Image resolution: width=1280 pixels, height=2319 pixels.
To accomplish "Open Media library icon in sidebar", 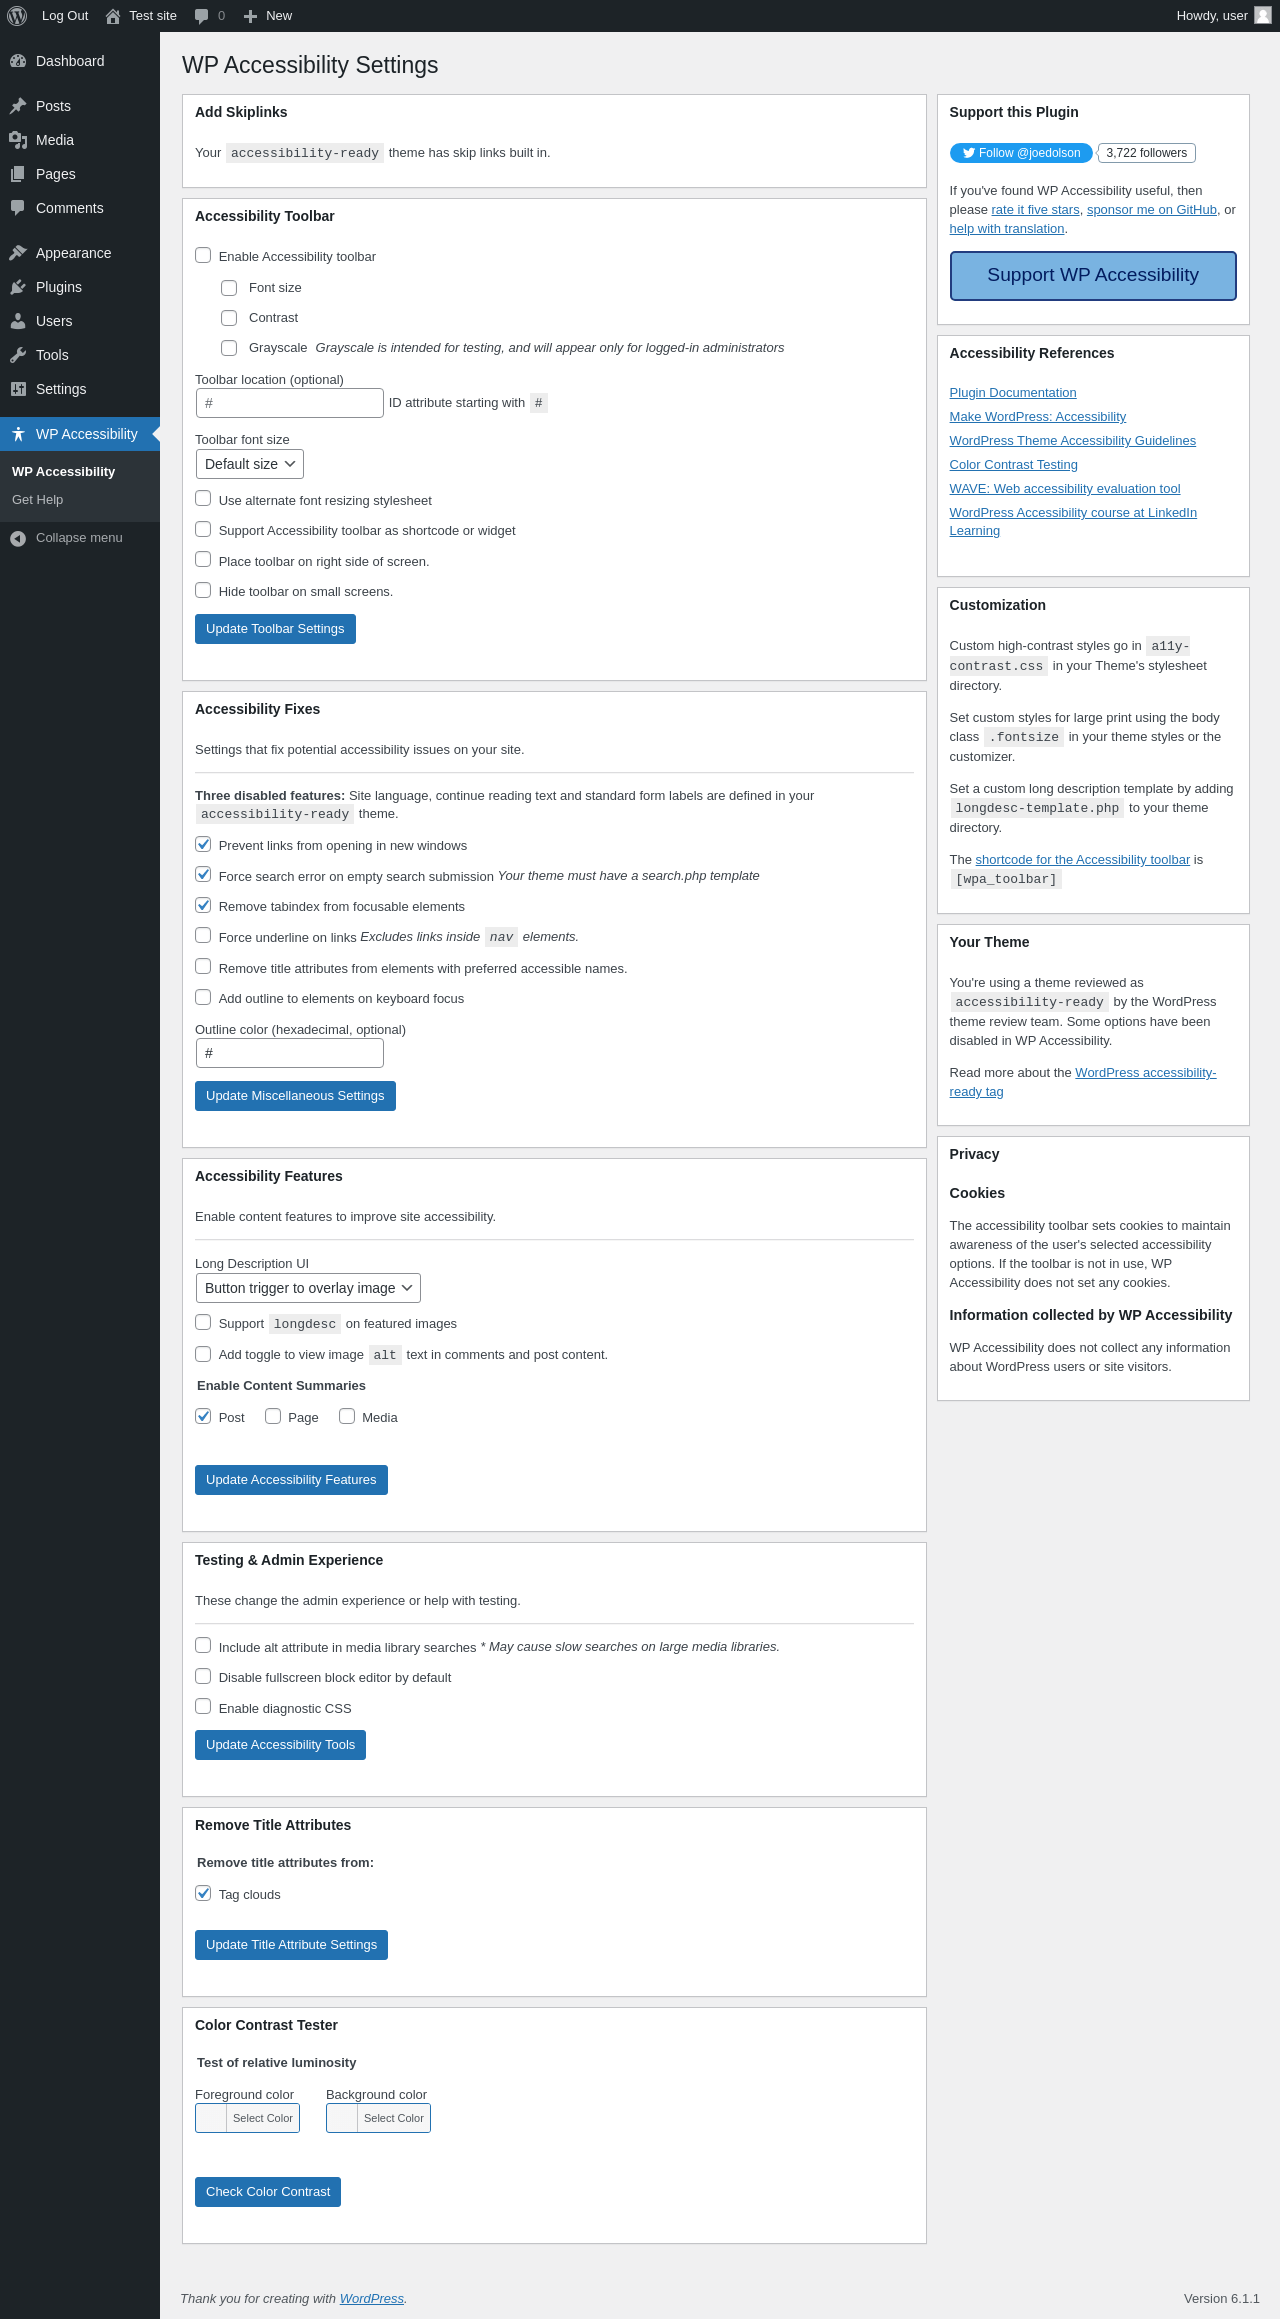I will (18, 140).
